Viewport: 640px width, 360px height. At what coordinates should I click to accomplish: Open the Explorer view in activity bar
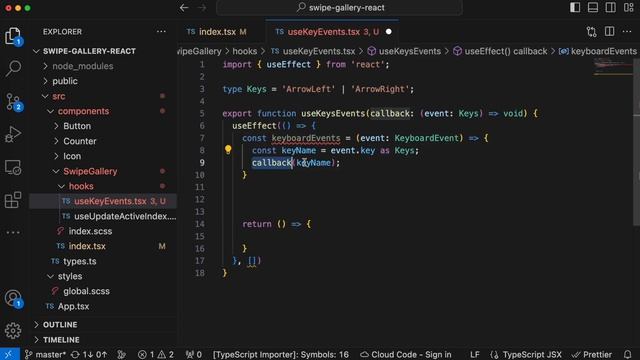(x=13, y=36)
